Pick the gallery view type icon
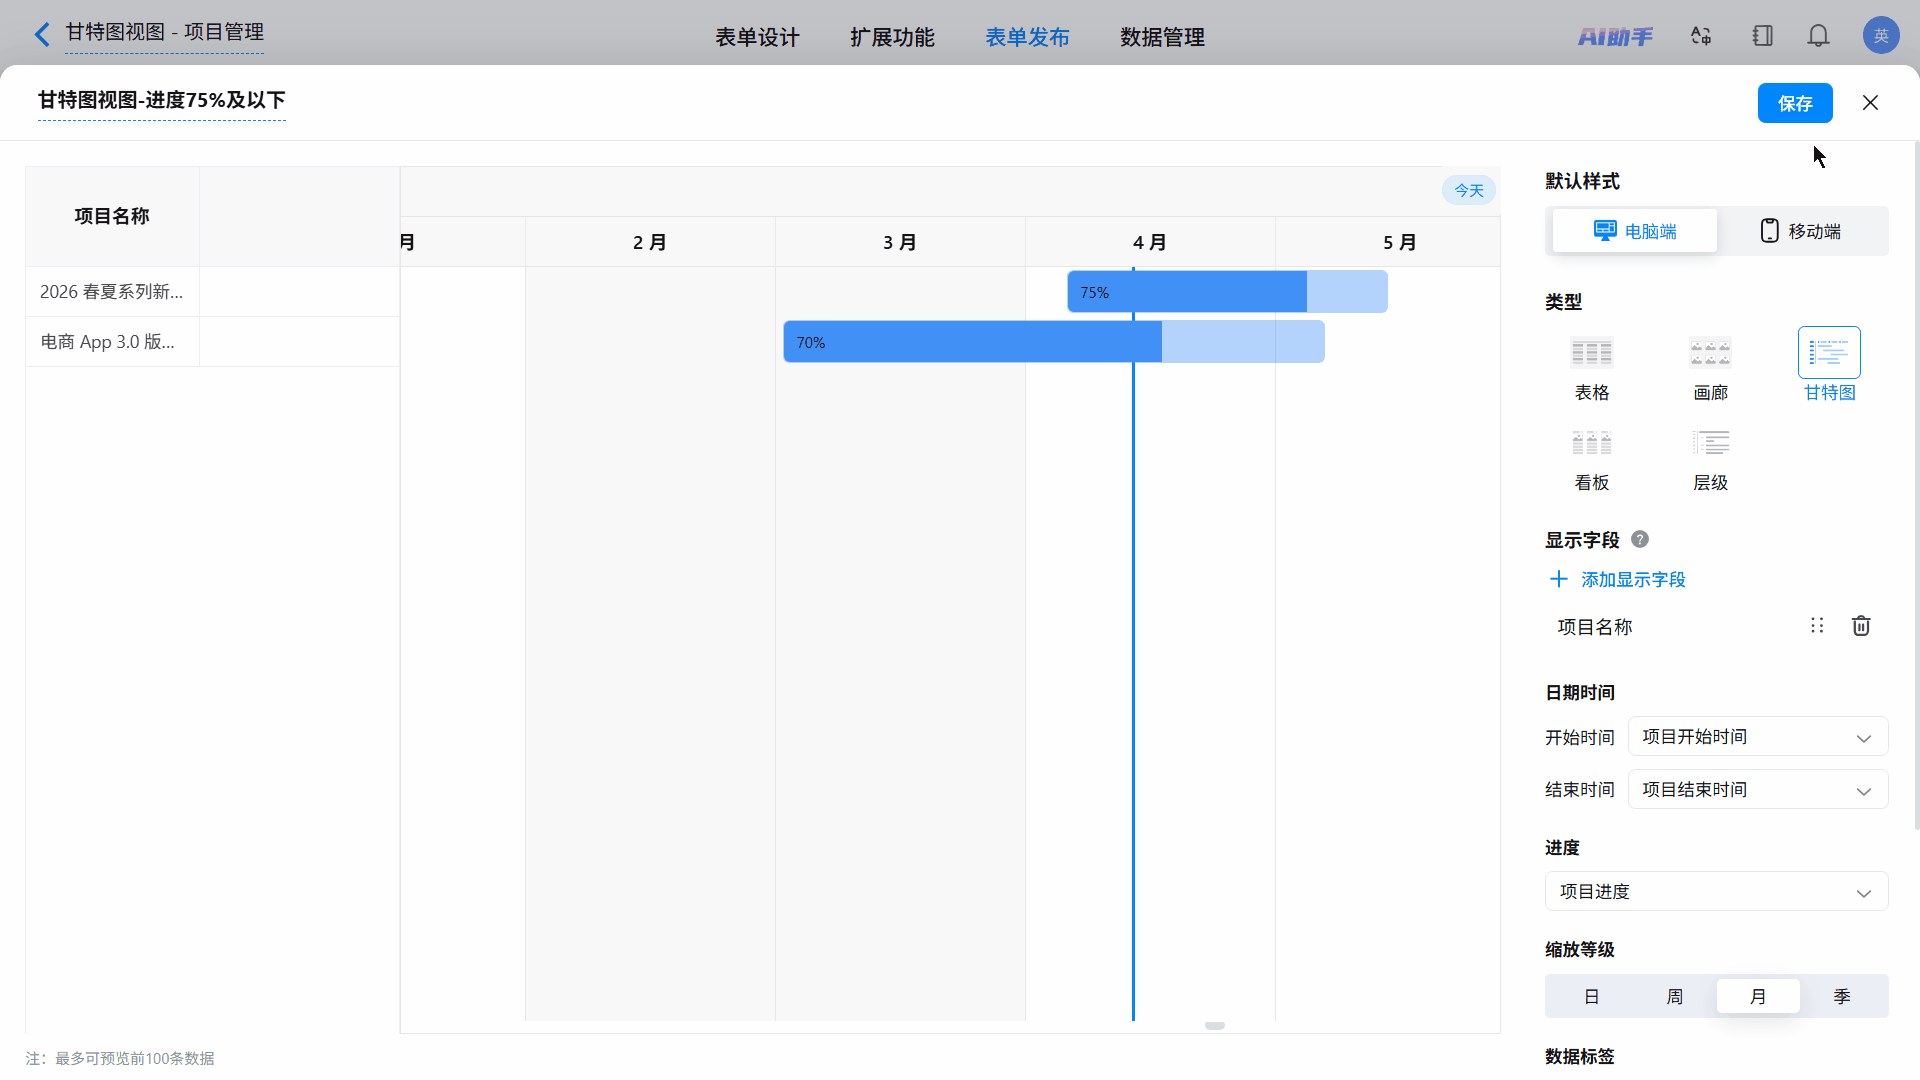The image size is (1920, 1080). pyautogui.click(x=1710, y=353)
